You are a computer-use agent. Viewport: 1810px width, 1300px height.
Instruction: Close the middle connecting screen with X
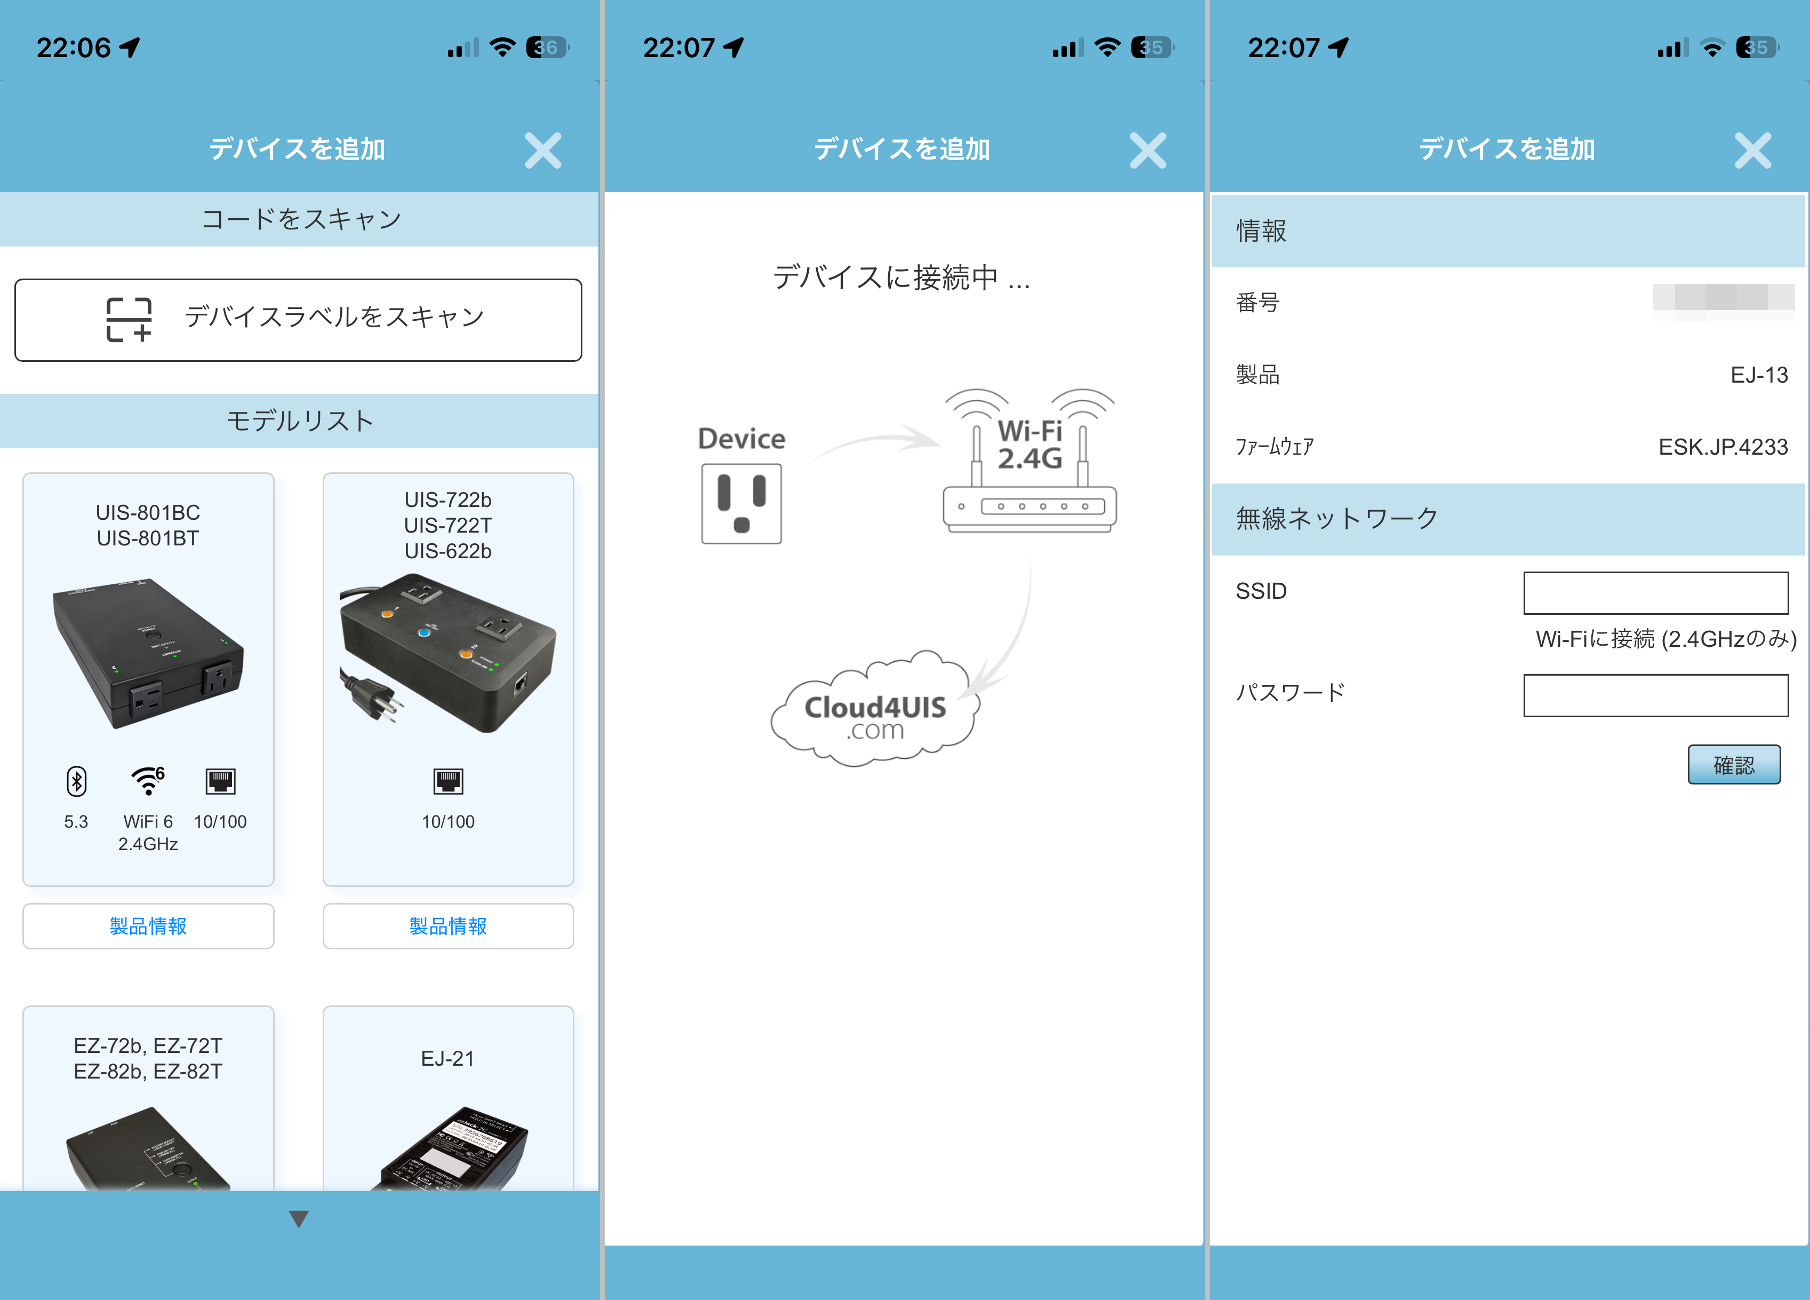1148,150
